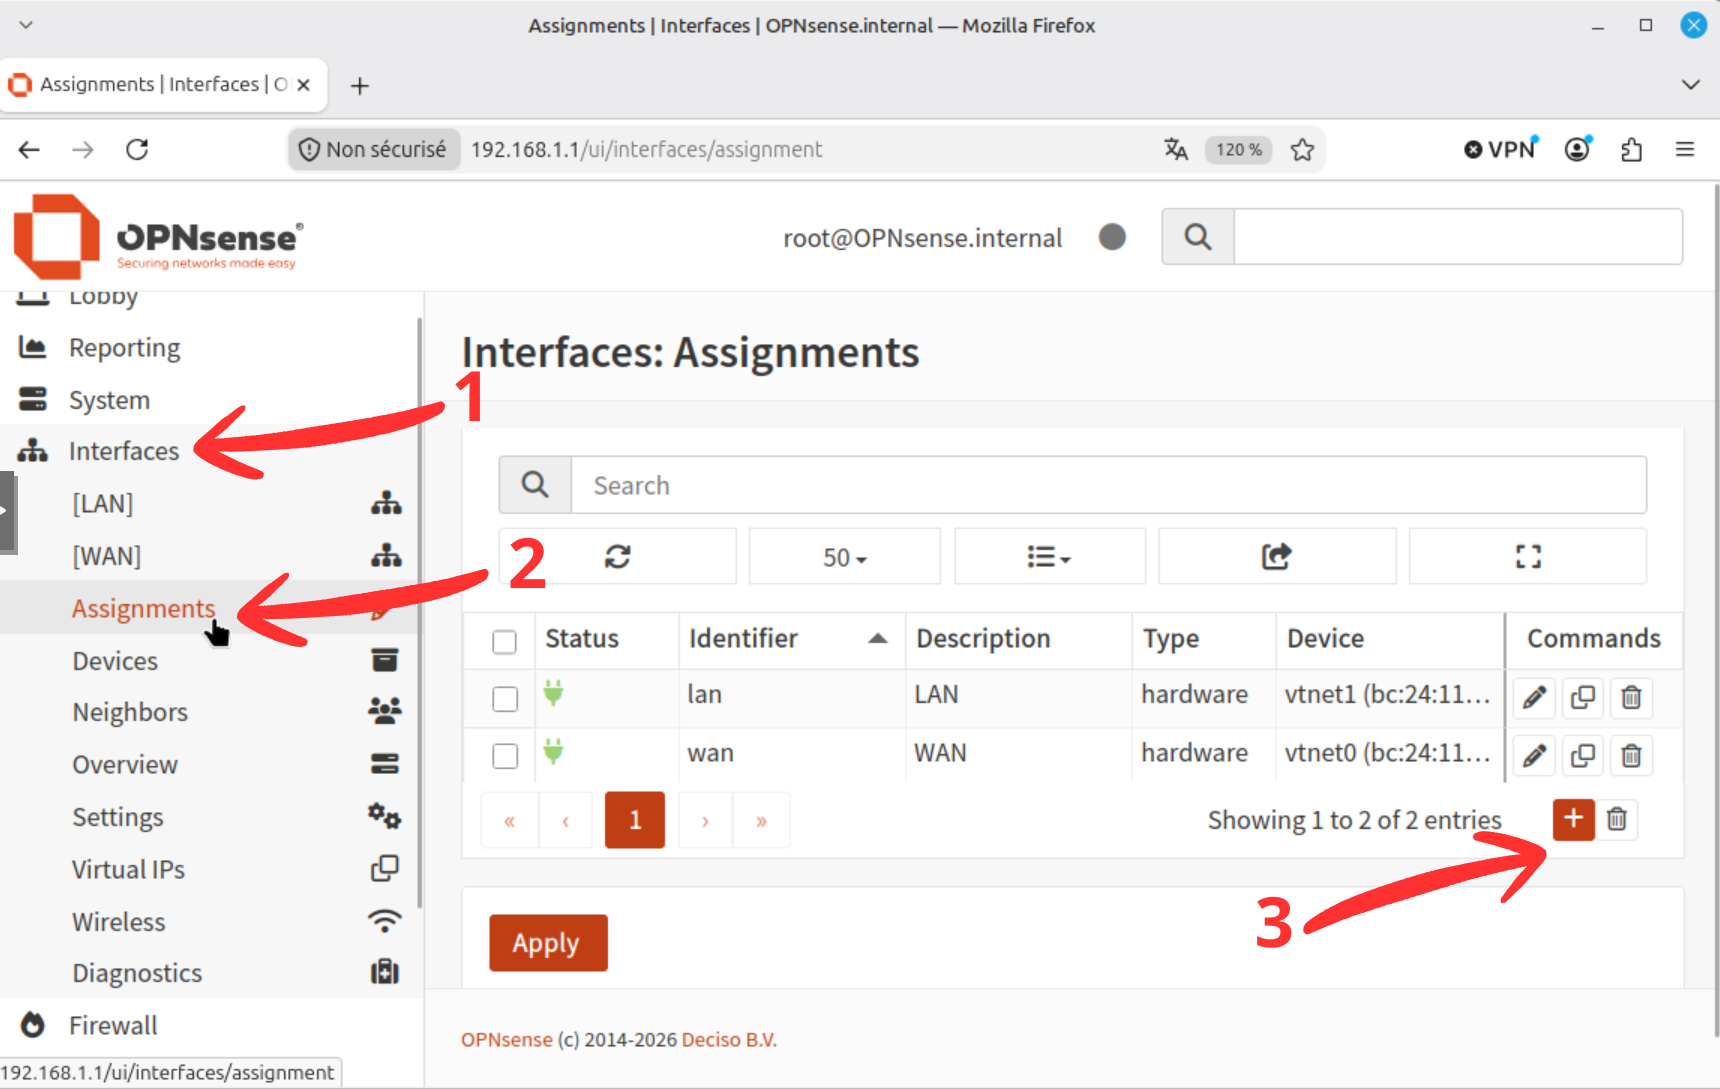The height and width of the screenshot is (1089, 1720).
Task: Expand the System menu section
Action: (x=109, y=400)
